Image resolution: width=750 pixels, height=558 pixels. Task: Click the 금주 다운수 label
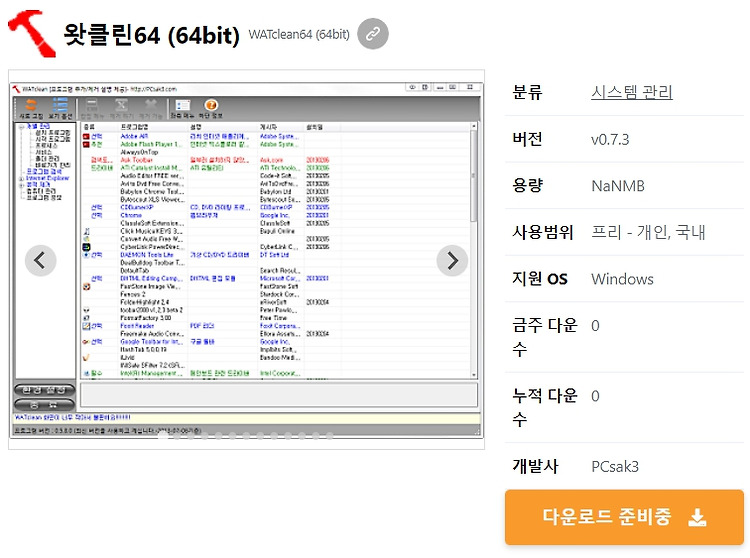(x=545, y=337)
